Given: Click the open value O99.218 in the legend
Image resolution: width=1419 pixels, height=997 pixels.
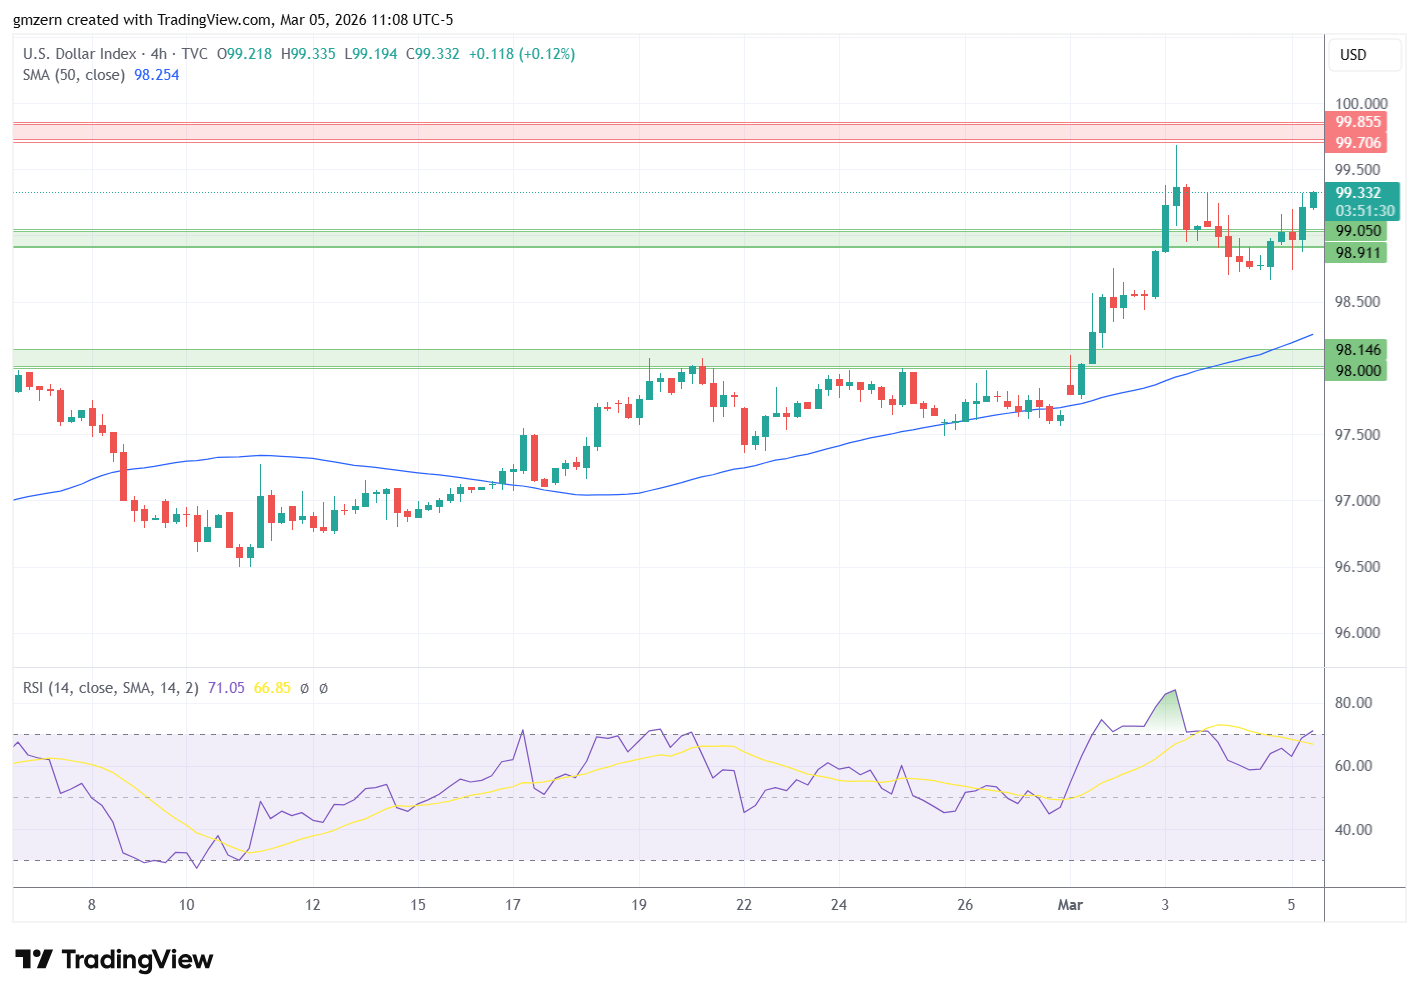Looking at the screenshot, I should coord(245,54).
